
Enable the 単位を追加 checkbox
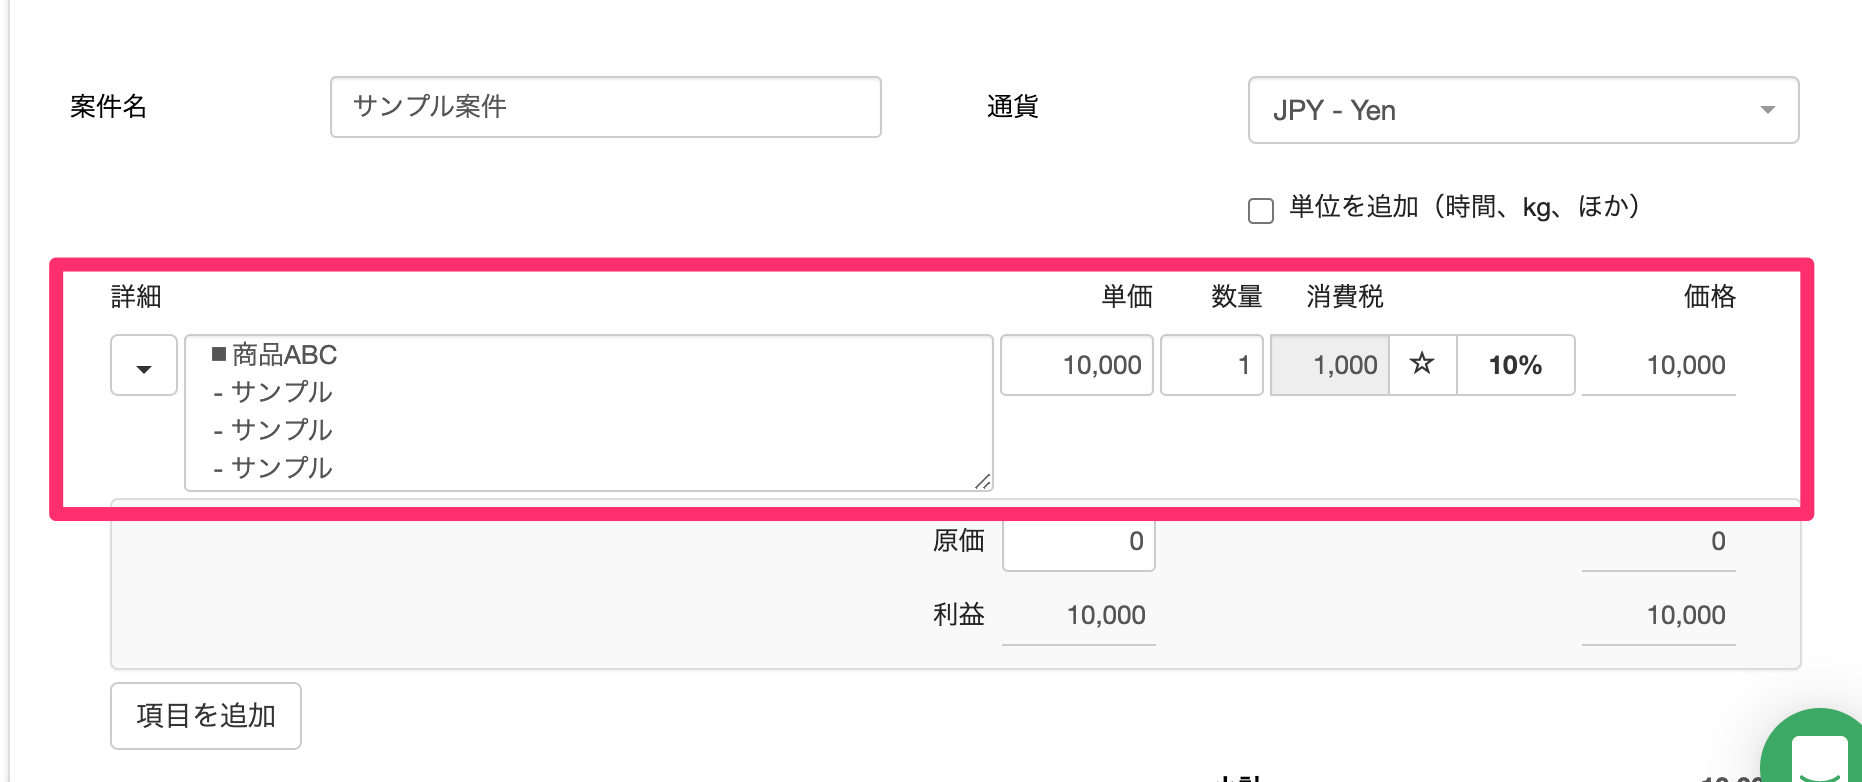point(1261,209)
